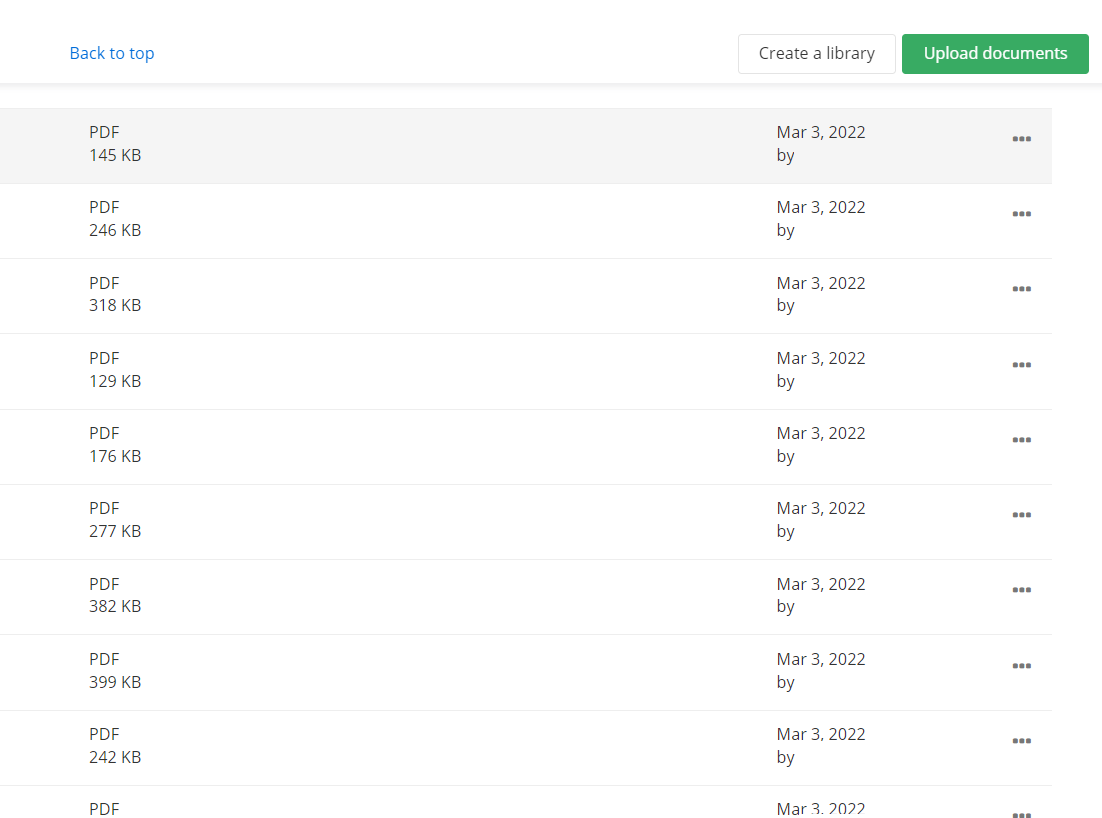
Task: Click the Back to top link
Action: tap(112, 53)
